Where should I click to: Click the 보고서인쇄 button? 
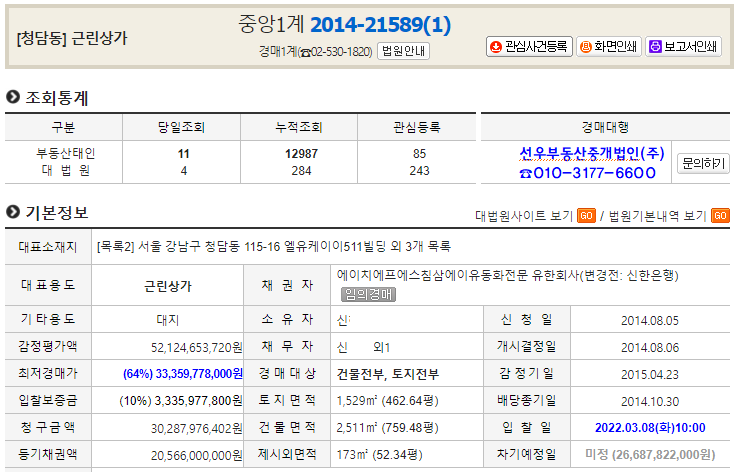(x=683, y=47)
